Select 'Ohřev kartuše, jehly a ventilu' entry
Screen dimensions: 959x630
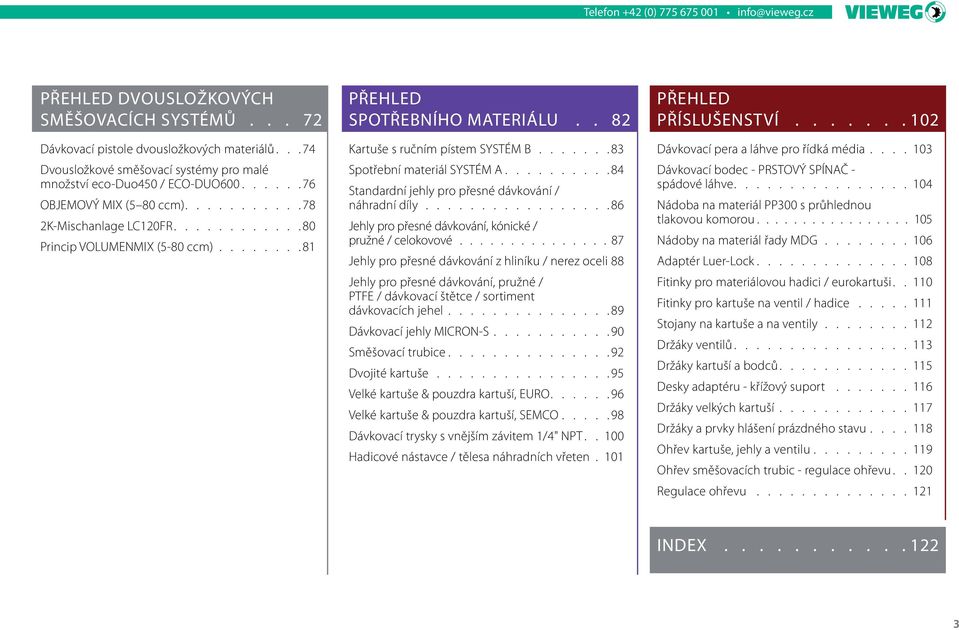tap(794, 449)
